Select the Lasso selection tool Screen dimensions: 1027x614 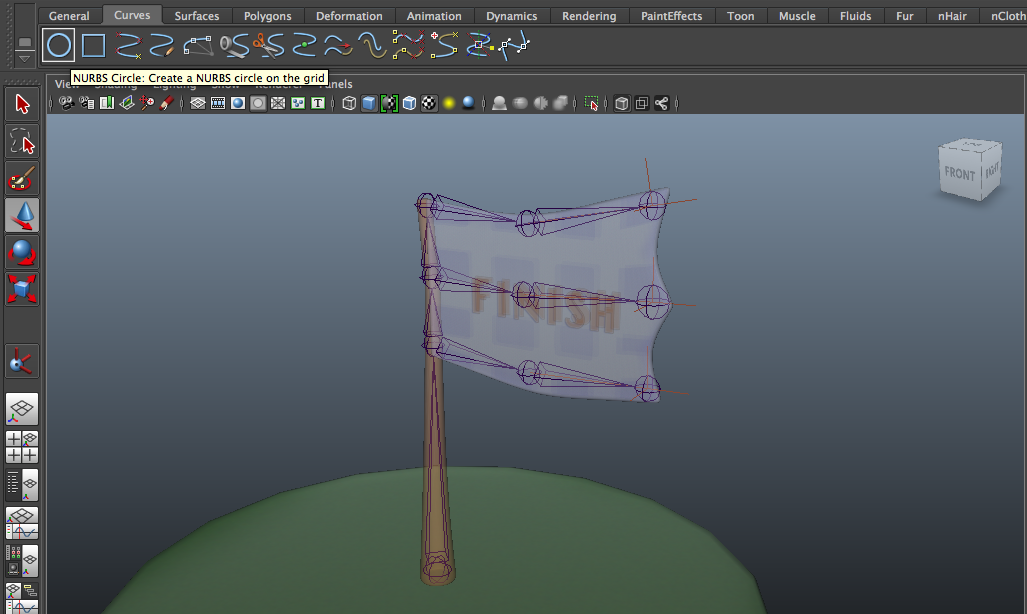(x=20, y=140)
